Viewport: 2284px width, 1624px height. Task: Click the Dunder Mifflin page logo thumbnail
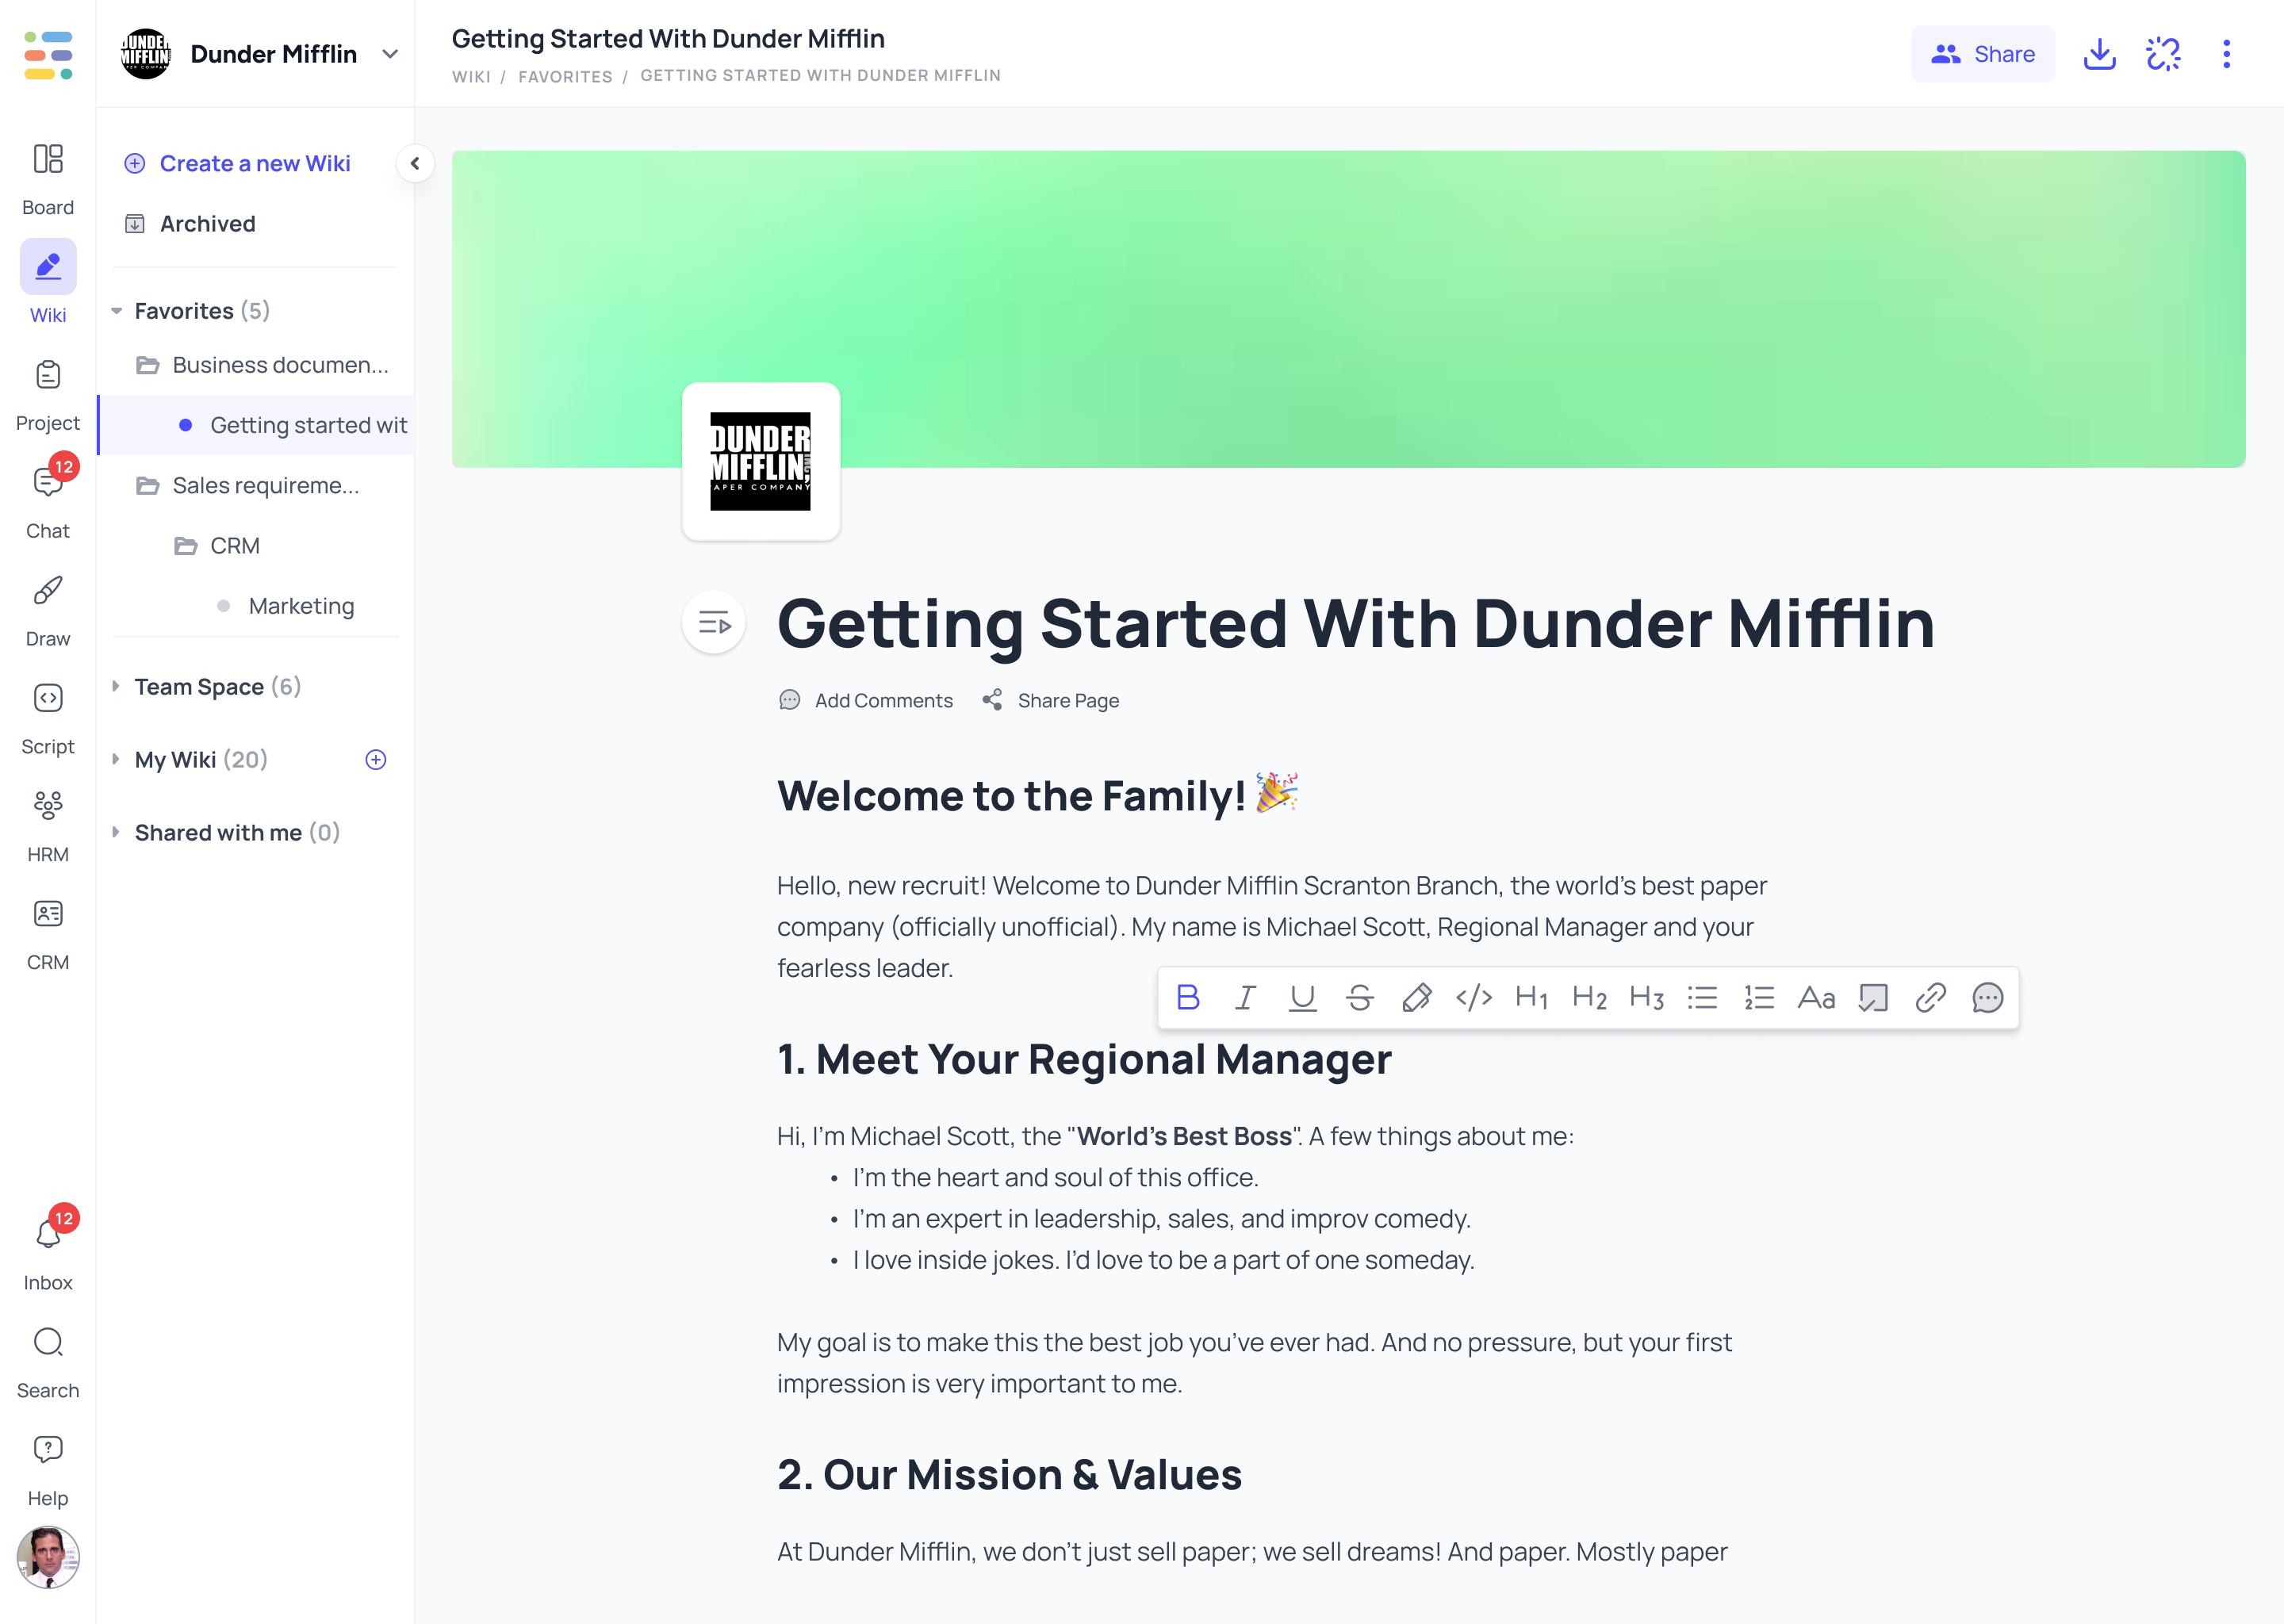pyautogui.click(x=761, y=461)
